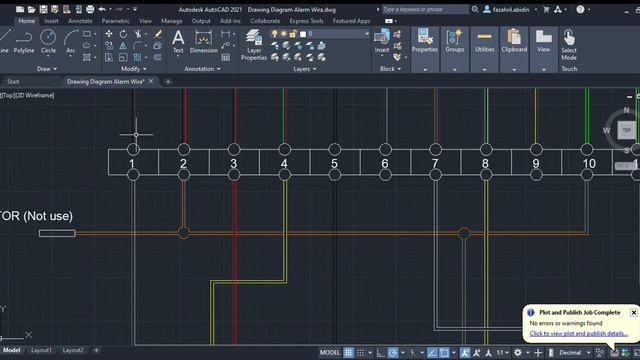This screenshot has width=640, height=360.
Task: Activate the Erase tool
Action: (158, 34)
